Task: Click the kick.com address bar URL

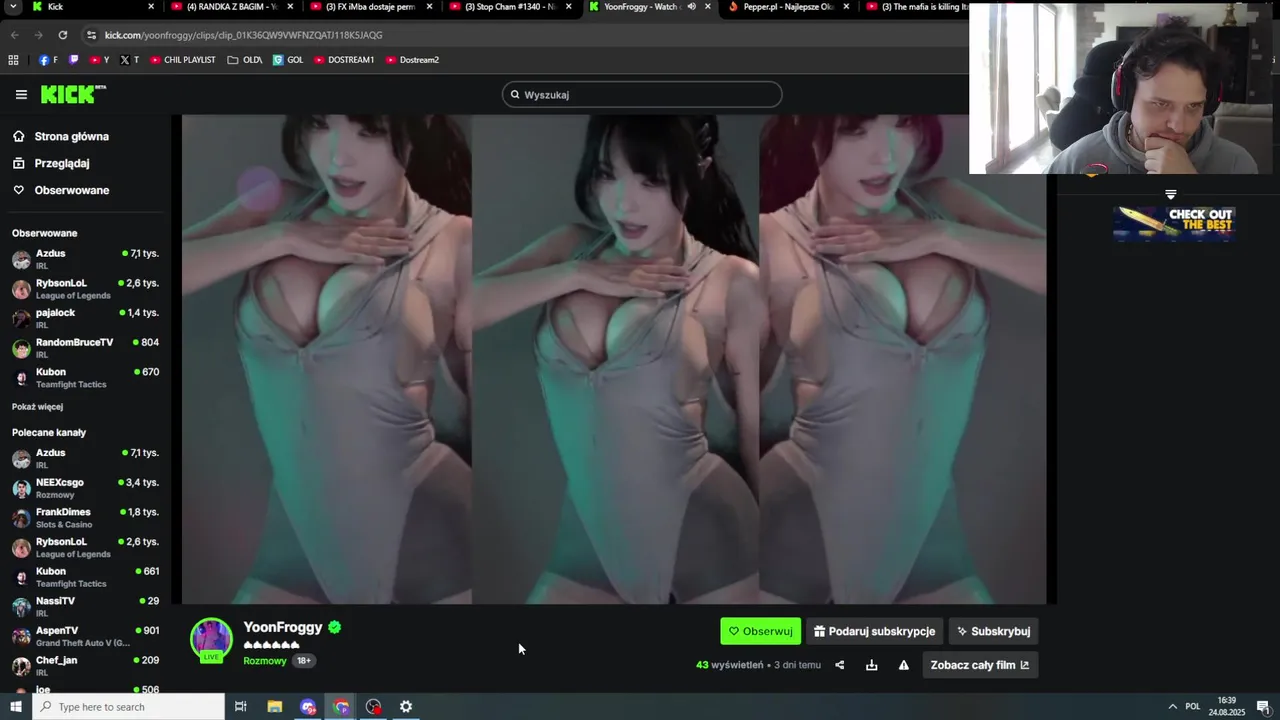Action: click(243, 35)
